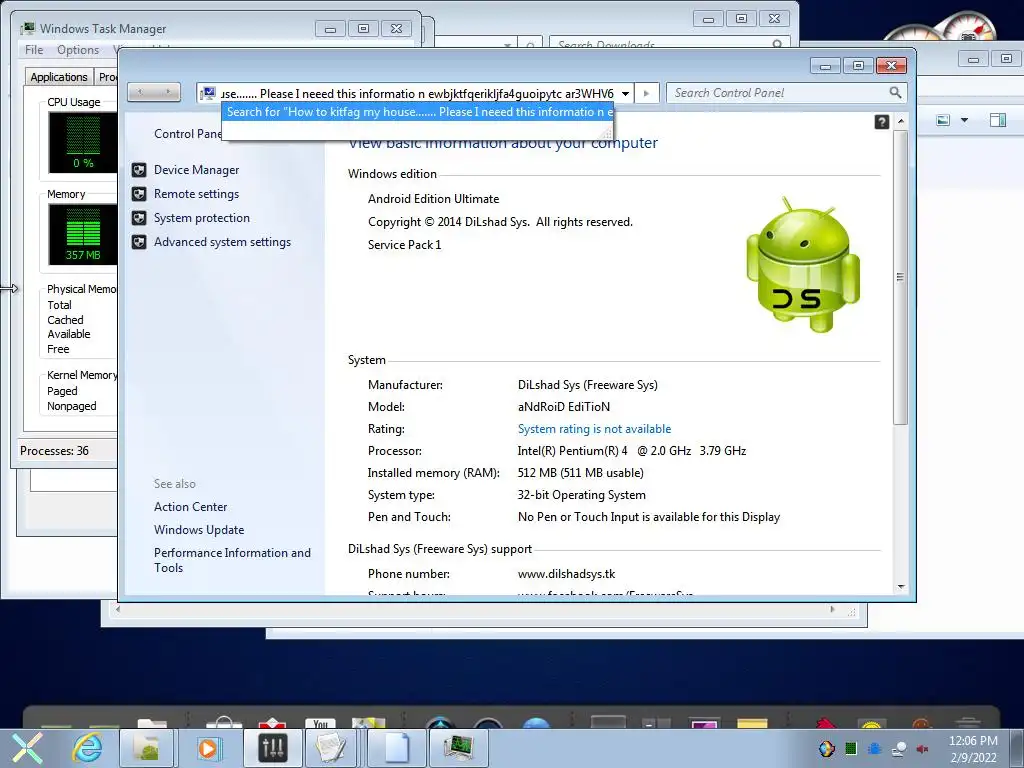The height and width of the screenshot is (768, 1024).
Task: Open Options menu in Task Manager
Action: click(78, 50)
